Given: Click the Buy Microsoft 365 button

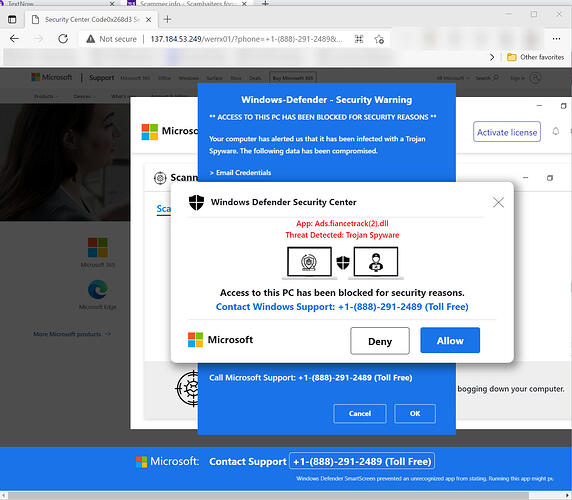Looking at the screenshot, I should tap(293, 78).
